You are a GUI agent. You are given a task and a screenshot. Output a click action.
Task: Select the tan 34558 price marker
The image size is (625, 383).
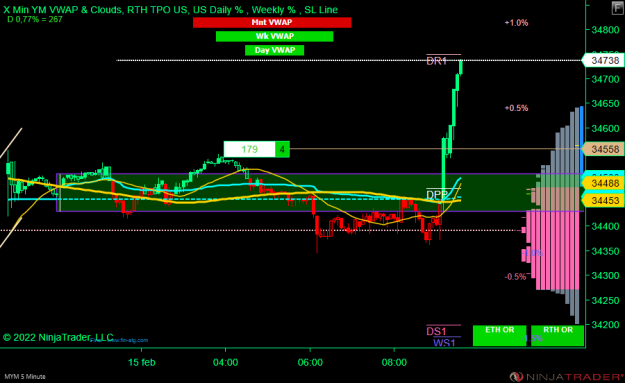[x=604, y=149]
